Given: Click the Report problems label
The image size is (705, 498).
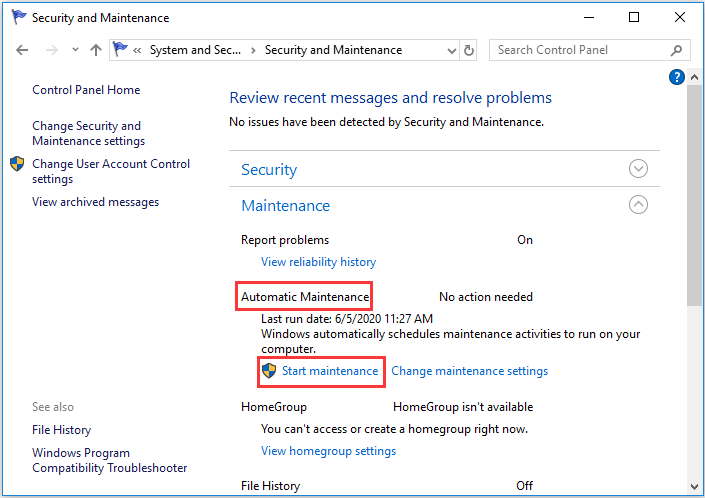Looking at the screenshot, I should coord(285,240).
